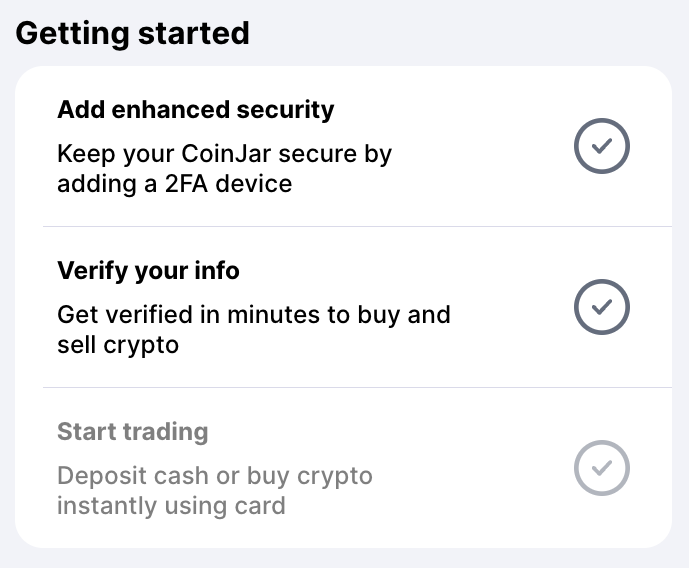Click the 'adding a 2FA device' text line
The width and height of the screenshot is (689, 568).
[174, 184]
